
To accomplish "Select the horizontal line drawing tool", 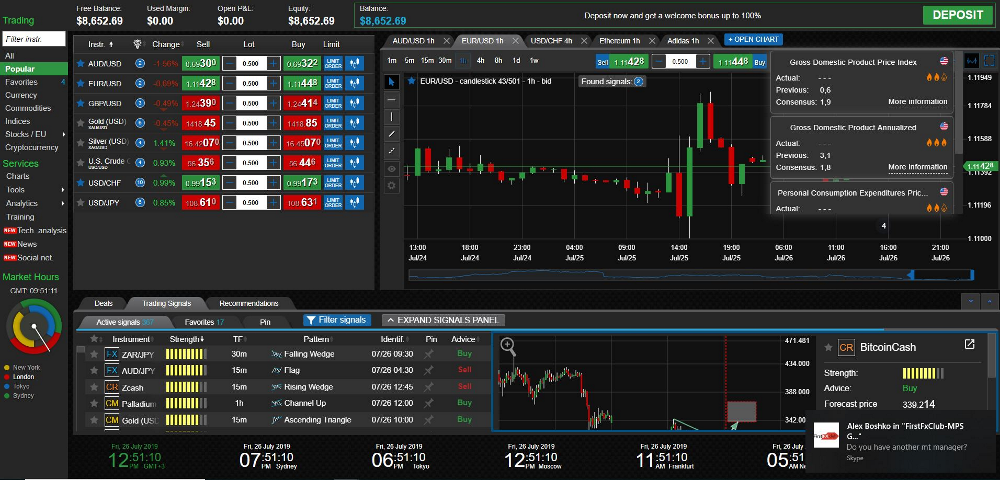I will click(392, 99).
